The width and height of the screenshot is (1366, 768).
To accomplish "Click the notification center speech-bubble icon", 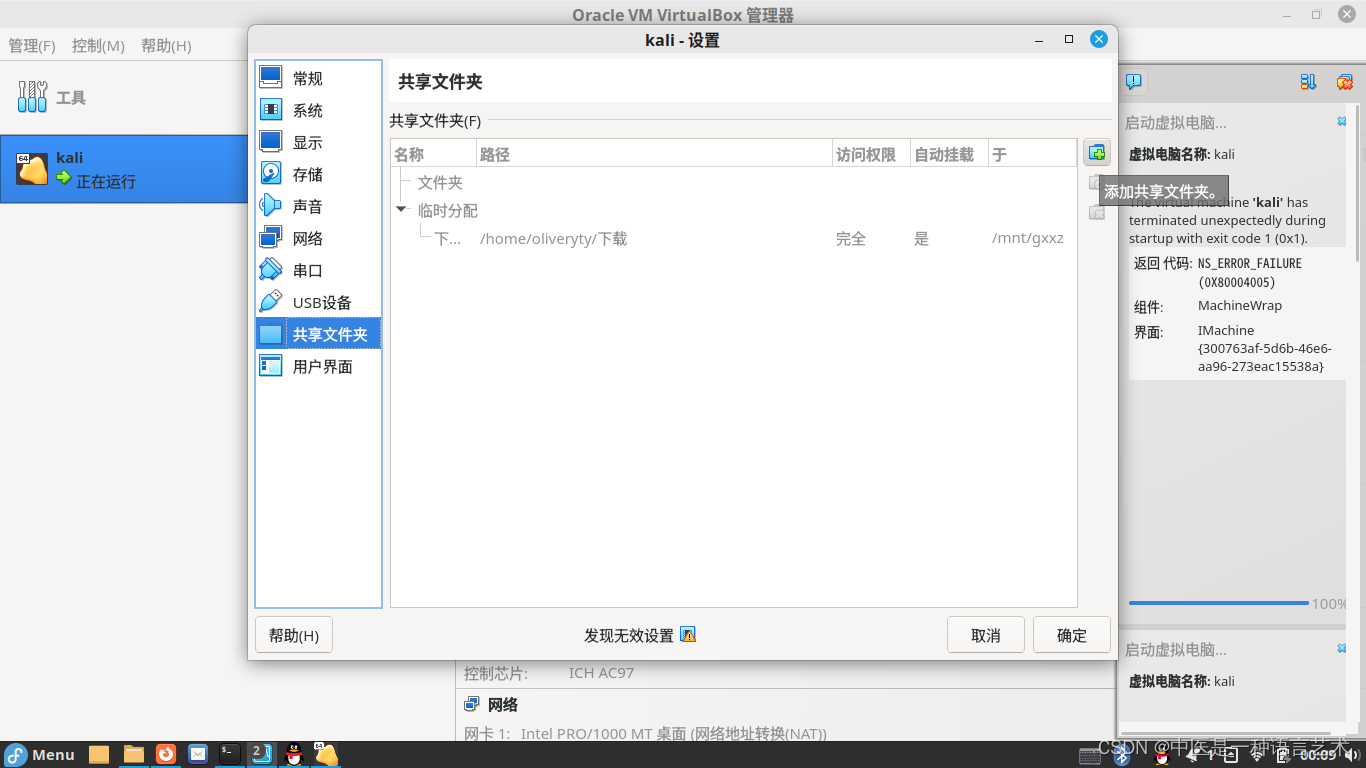I will click(1133, 82).
